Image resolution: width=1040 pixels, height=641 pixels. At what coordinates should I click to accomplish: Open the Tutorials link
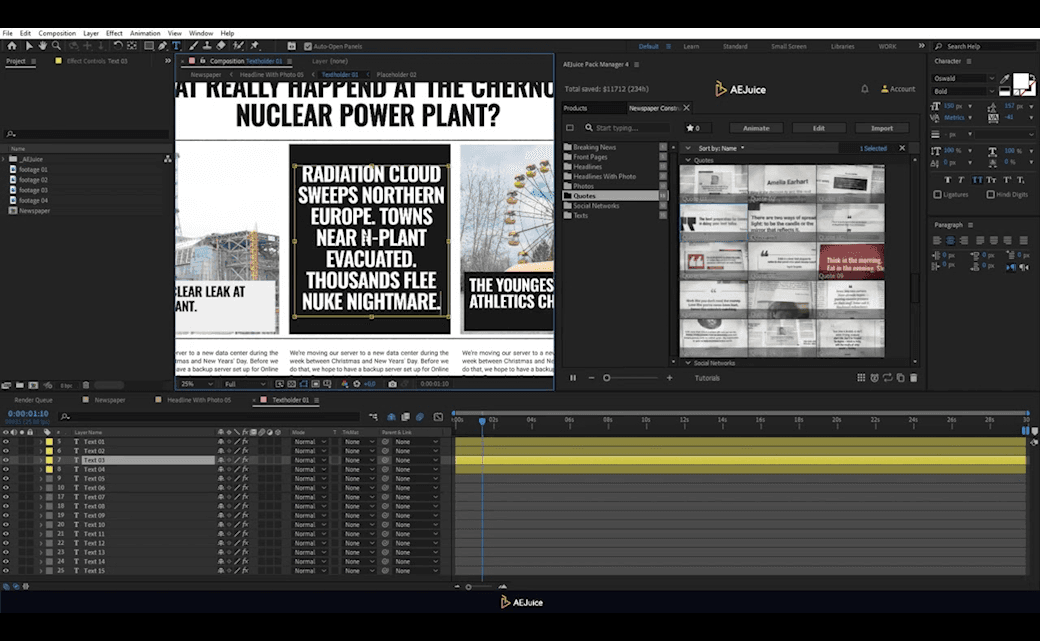tap(707, 378)
